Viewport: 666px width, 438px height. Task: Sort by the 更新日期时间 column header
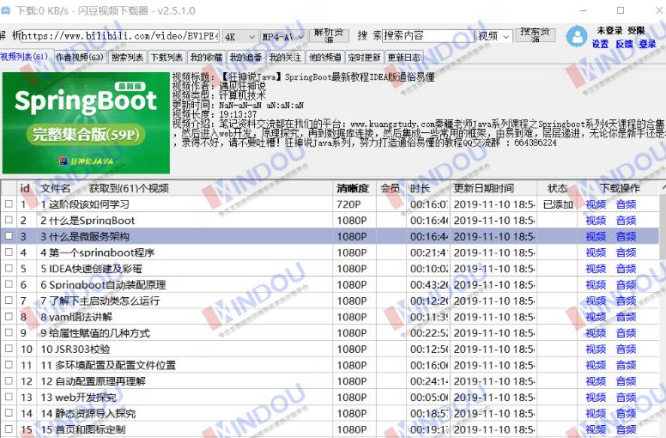493,188
